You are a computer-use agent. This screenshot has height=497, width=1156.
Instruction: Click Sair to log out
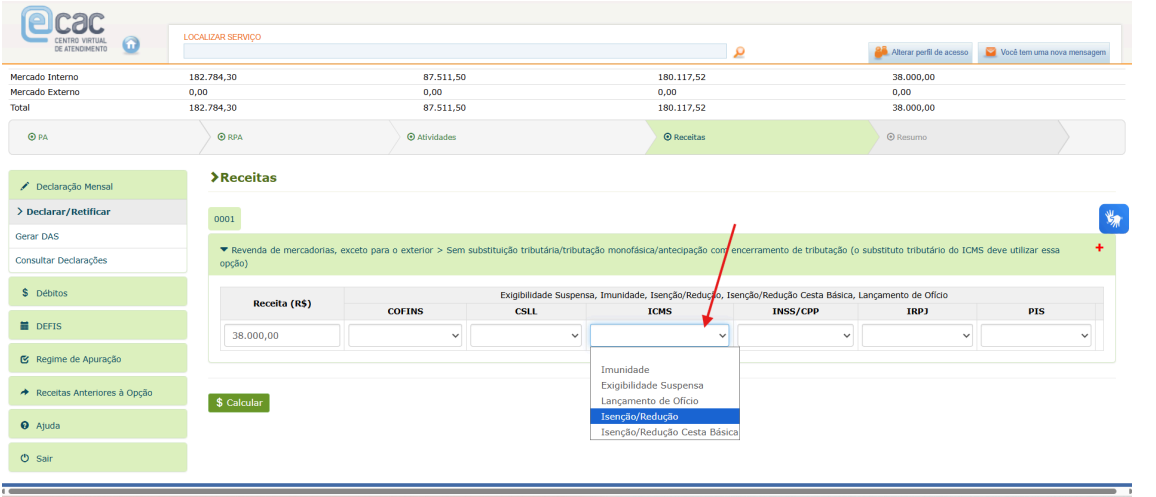pyautogui.click(x=97, y=457)
